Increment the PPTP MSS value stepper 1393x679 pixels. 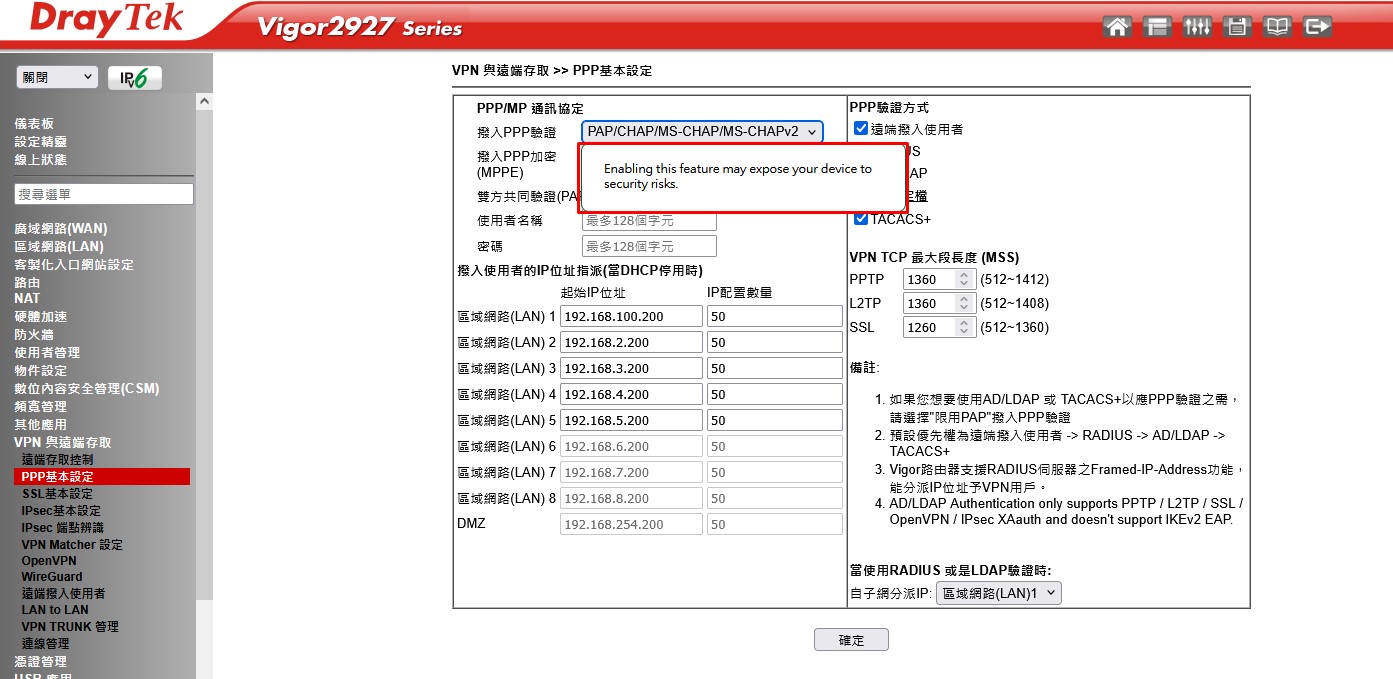(964, 275)
